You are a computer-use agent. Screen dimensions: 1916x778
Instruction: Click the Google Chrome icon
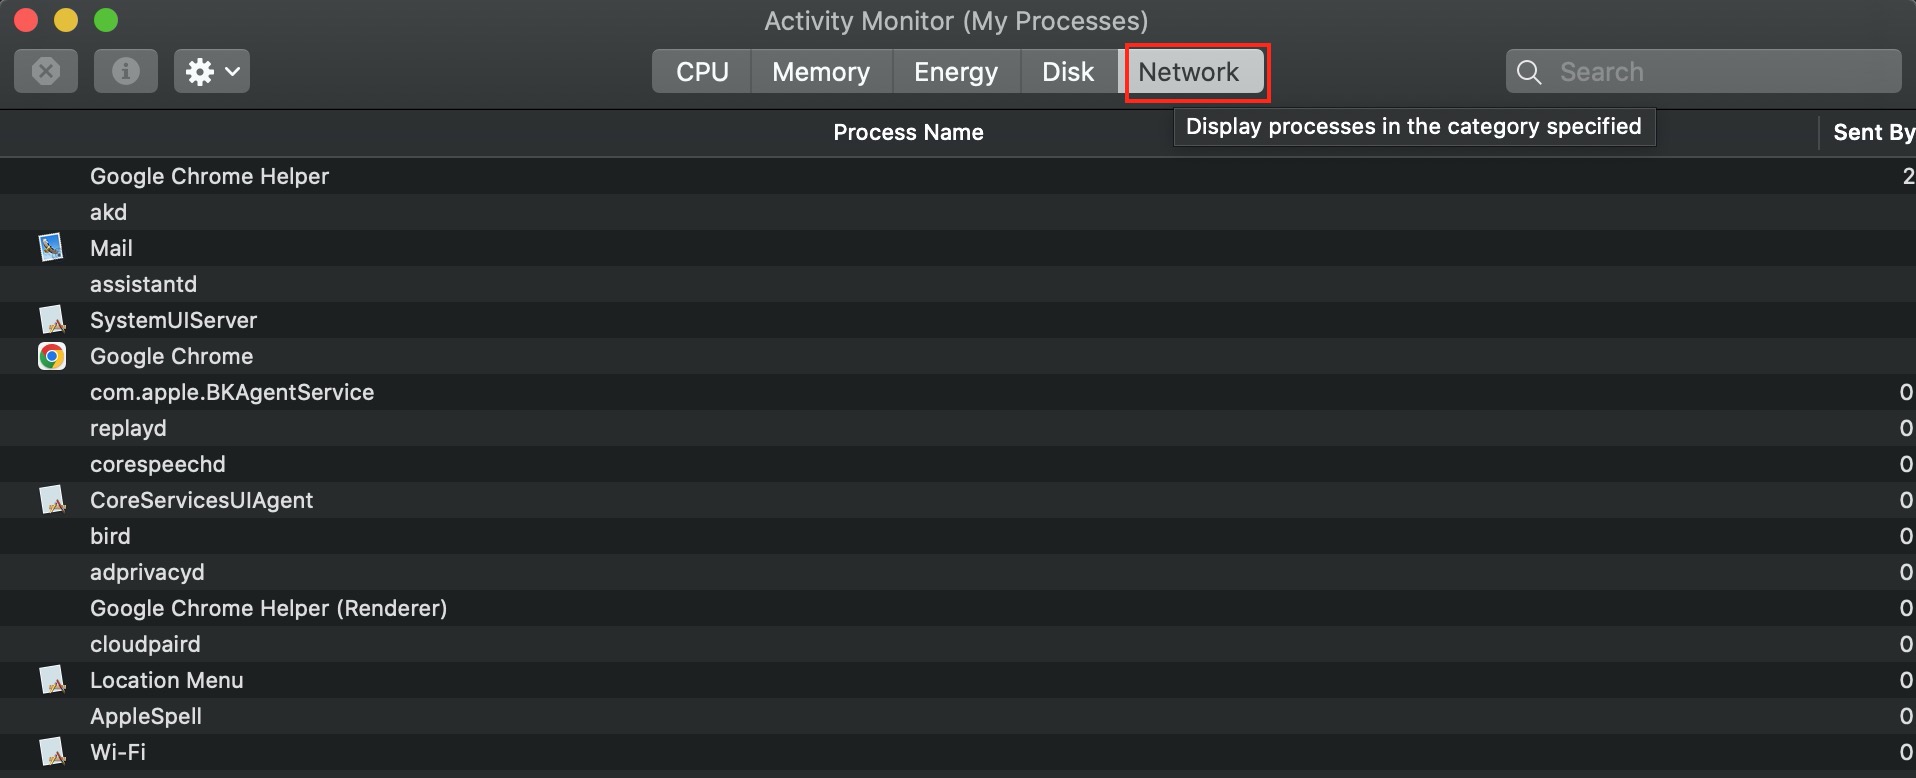[x=52, y=356]
